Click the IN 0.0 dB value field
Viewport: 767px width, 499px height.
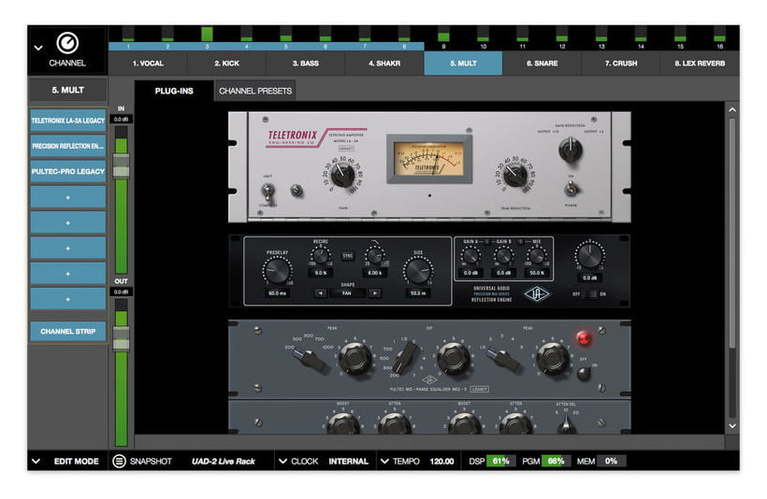pyautogui.click(x=121, y=119)
